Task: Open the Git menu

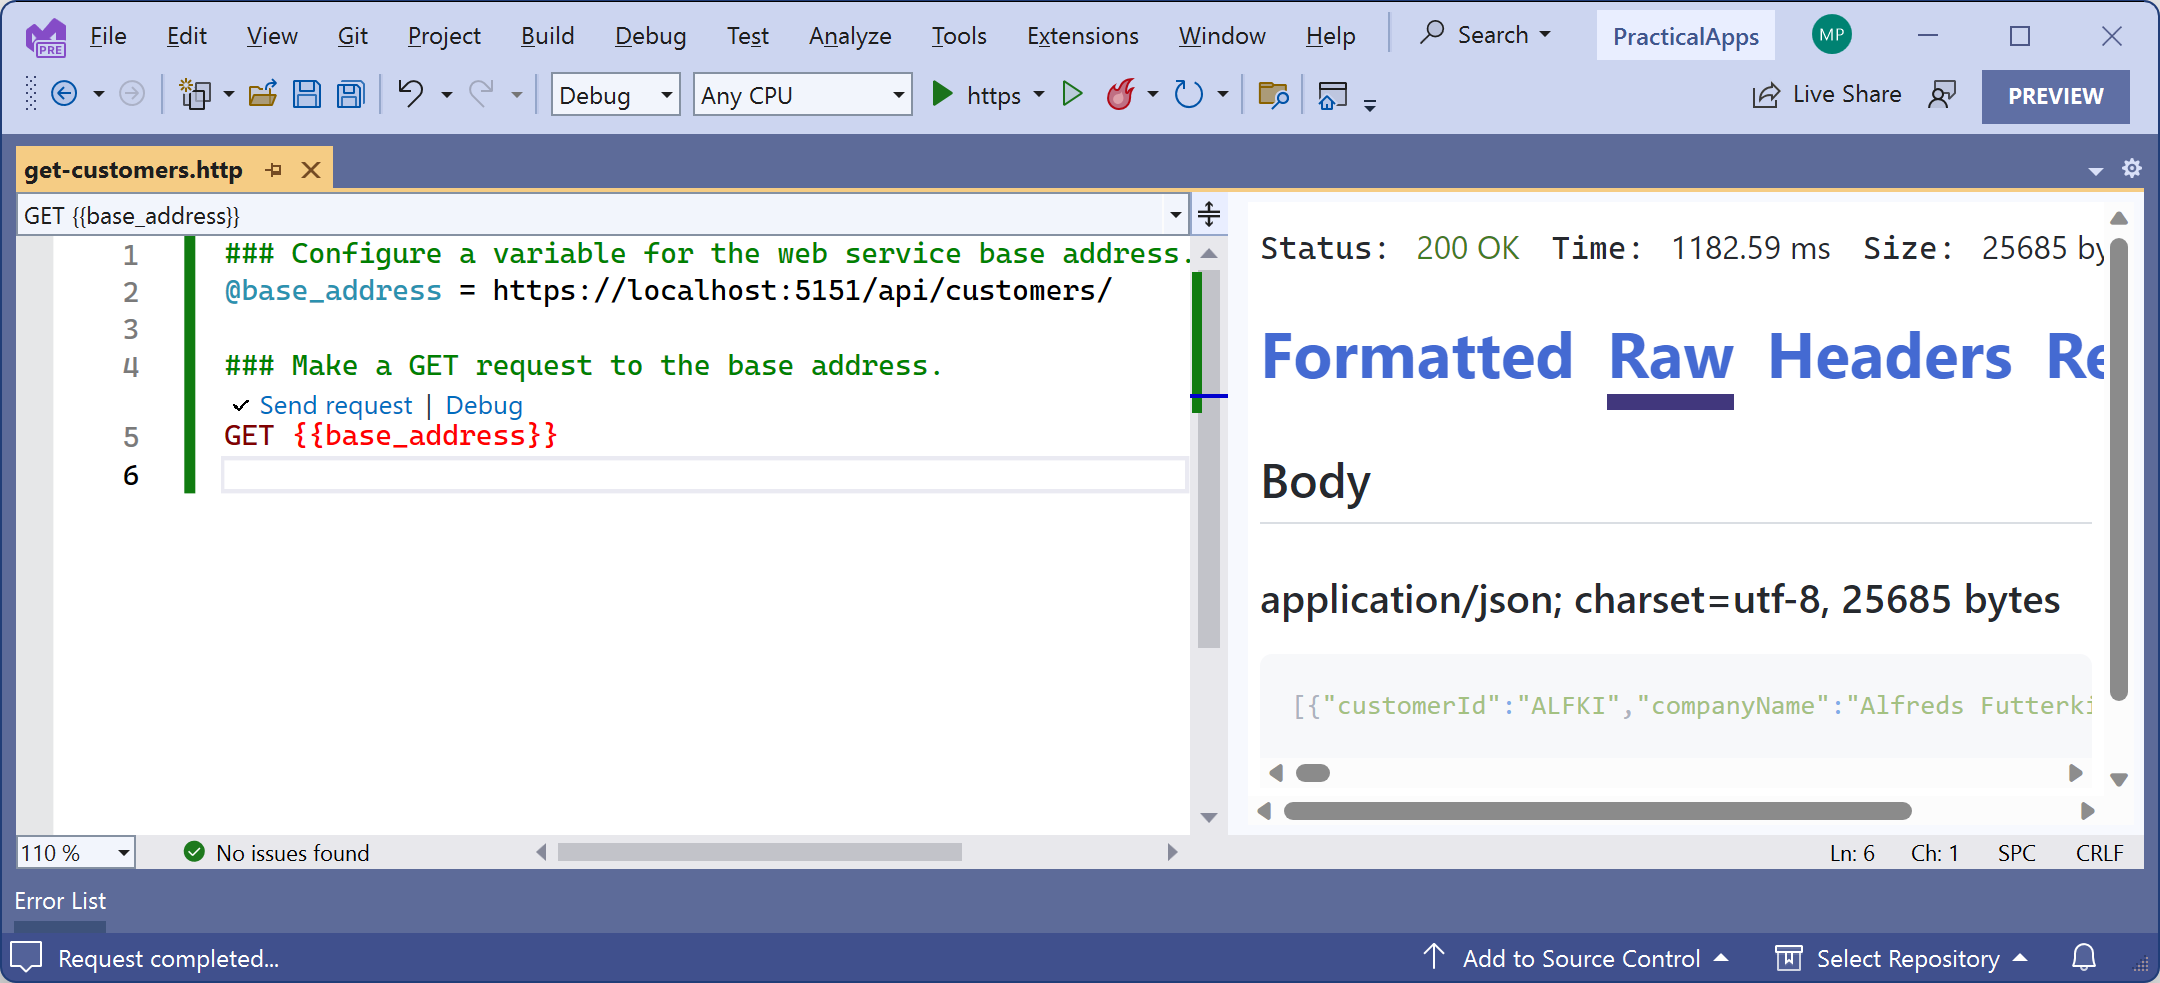Action: [x=353, y=36]
